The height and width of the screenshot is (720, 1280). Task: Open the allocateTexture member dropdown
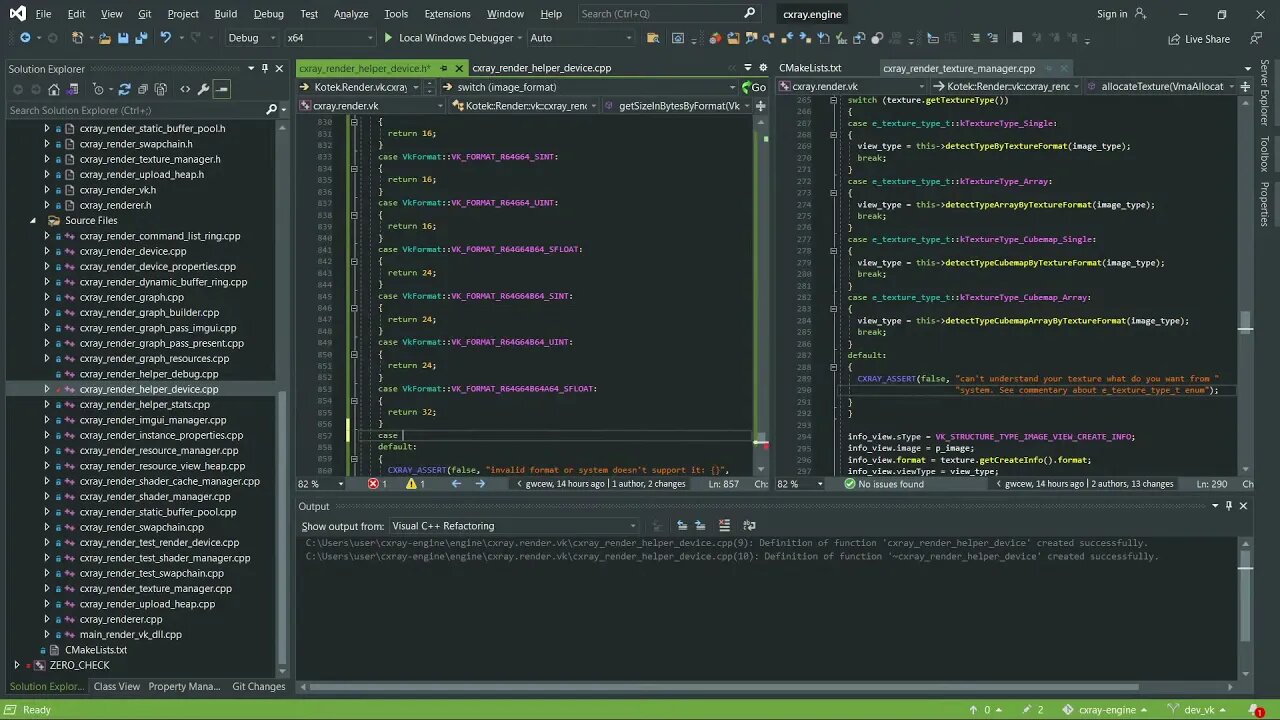1160,87
